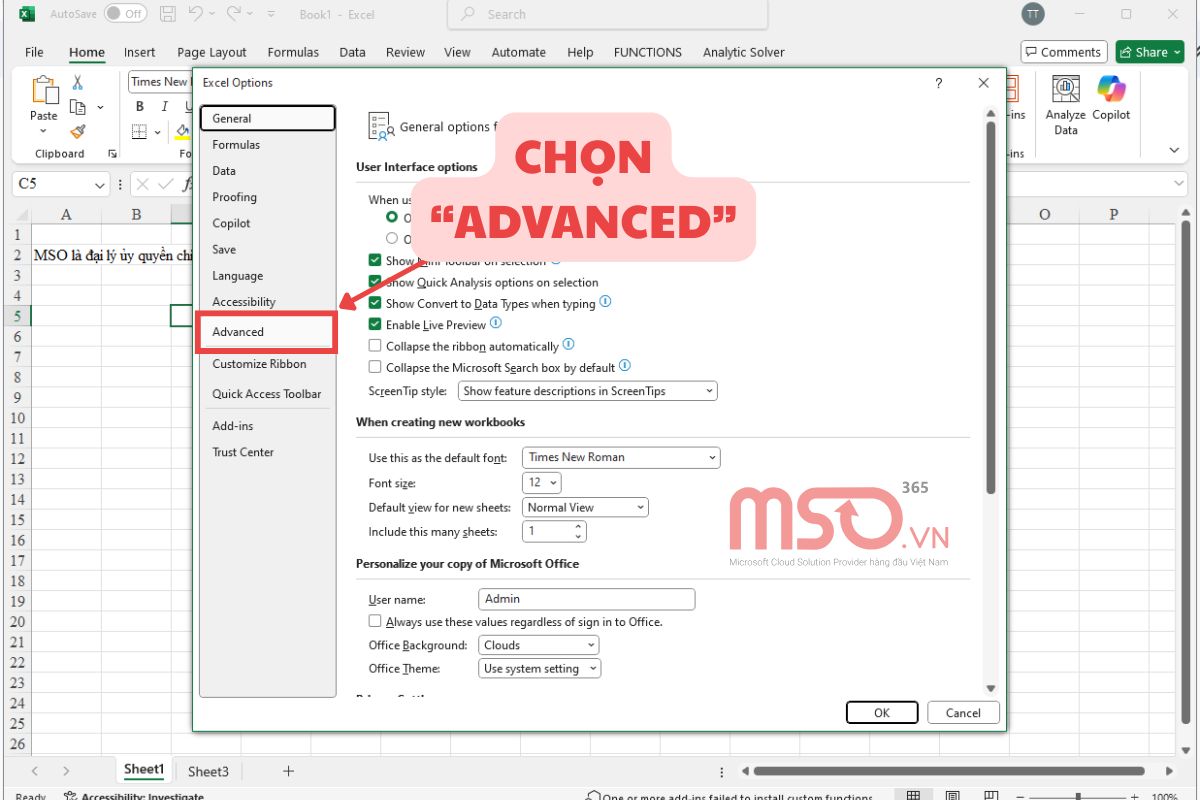Toggle the AutoSave switch
Viewport: 1200px width, 800px height.
tap(125, 14)
